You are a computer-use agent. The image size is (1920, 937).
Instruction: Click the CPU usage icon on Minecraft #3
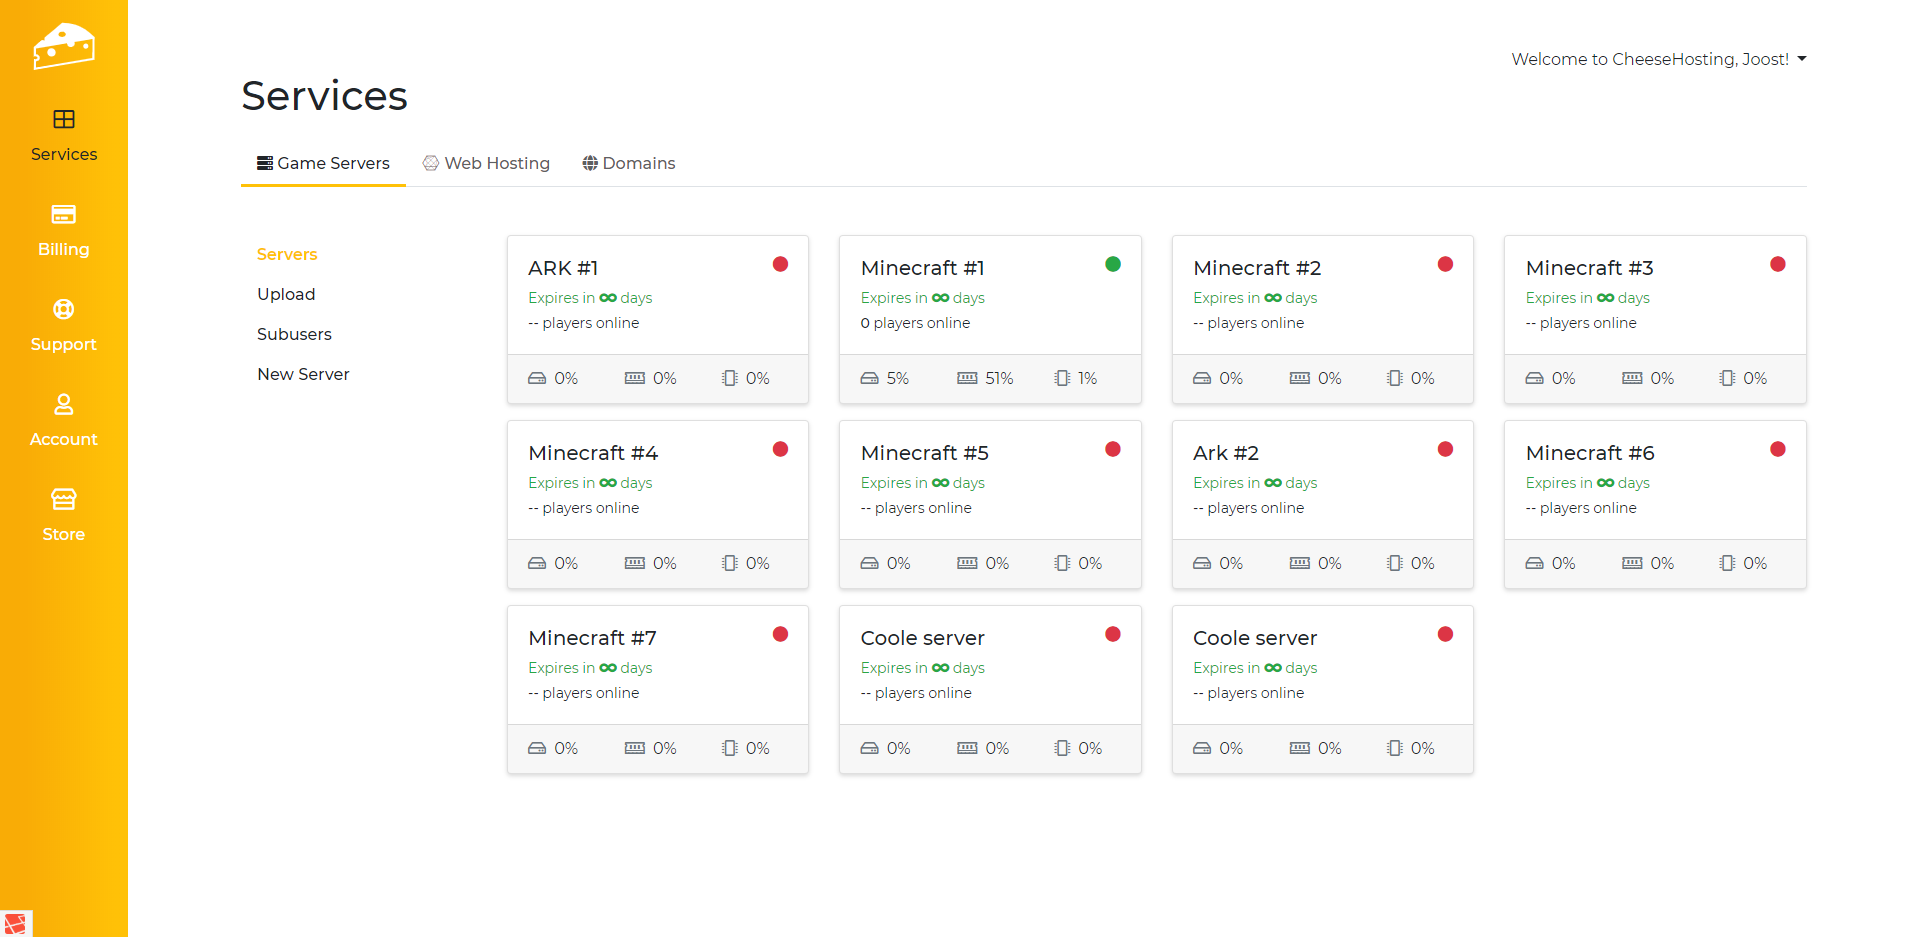(x=1727, y=378)
